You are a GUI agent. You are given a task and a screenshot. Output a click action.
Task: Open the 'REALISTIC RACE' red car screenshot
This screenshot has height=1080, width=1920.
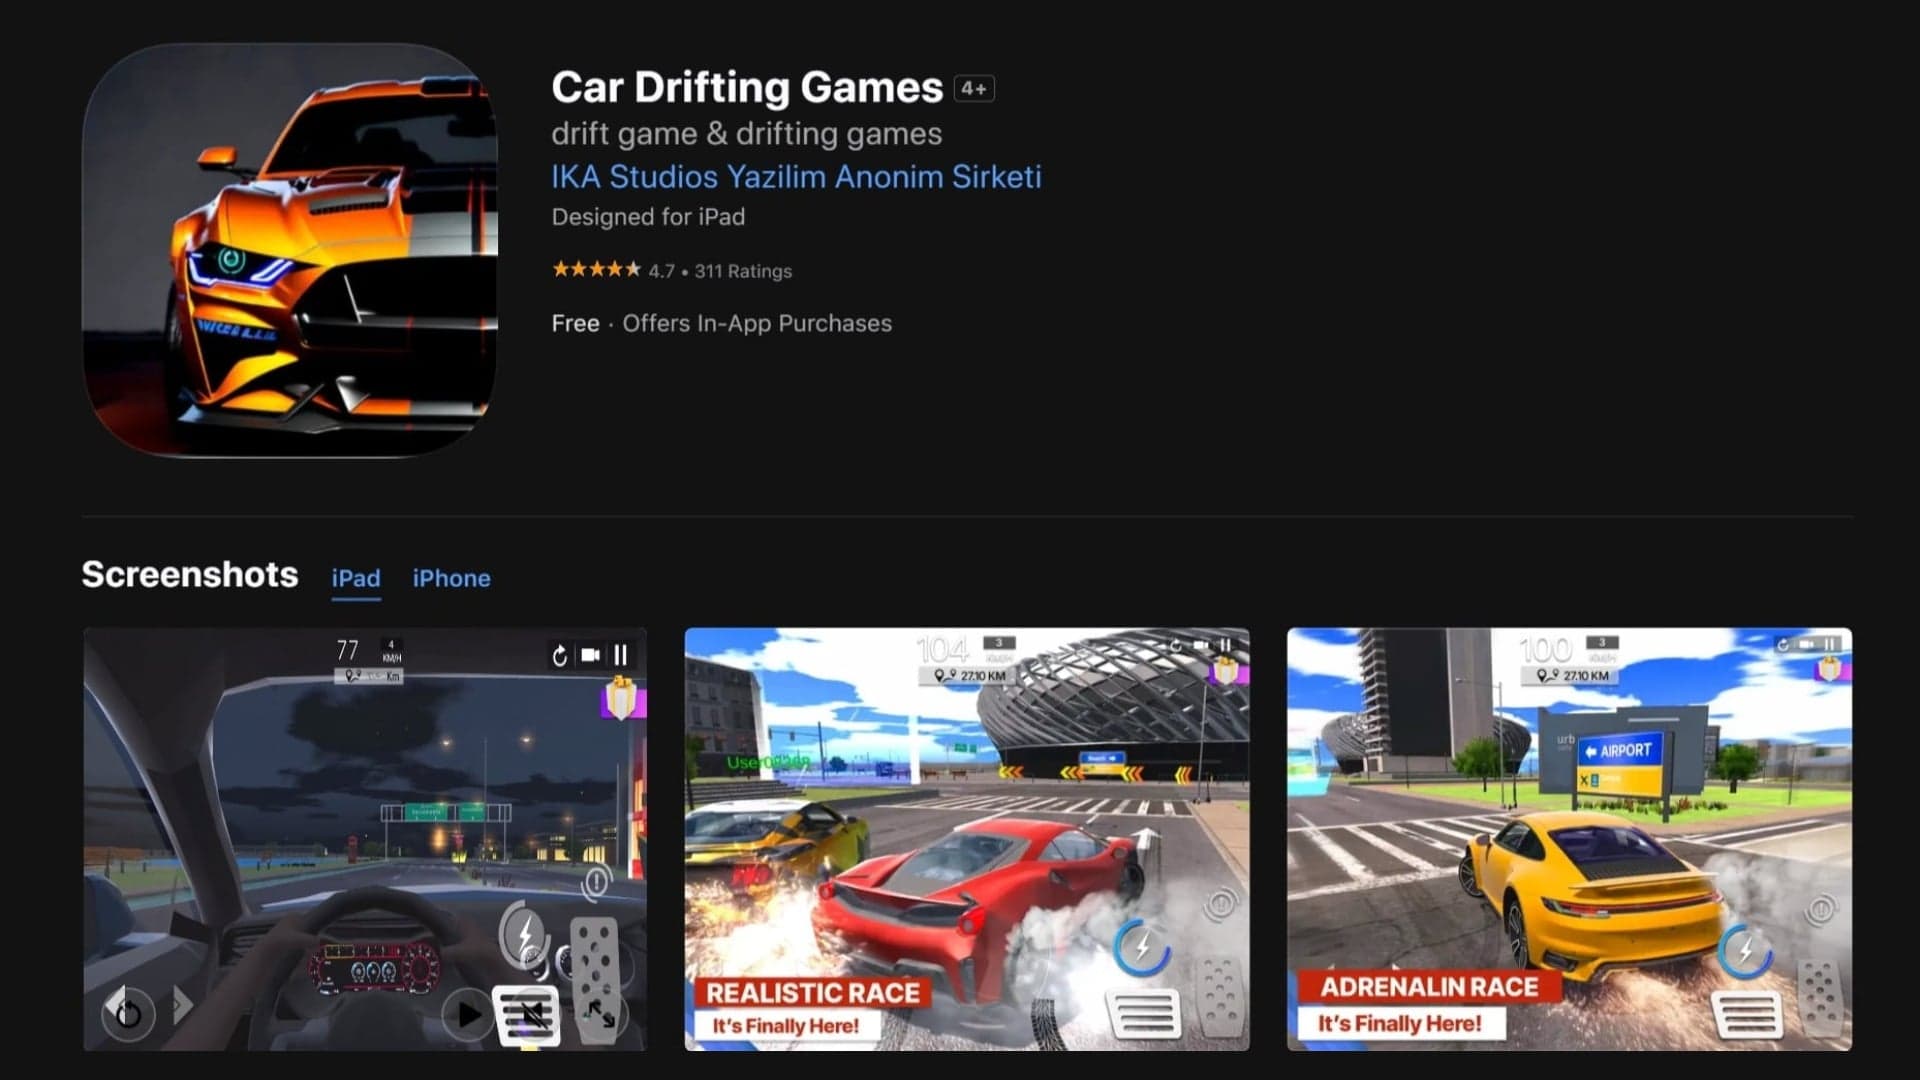[967, 839]
